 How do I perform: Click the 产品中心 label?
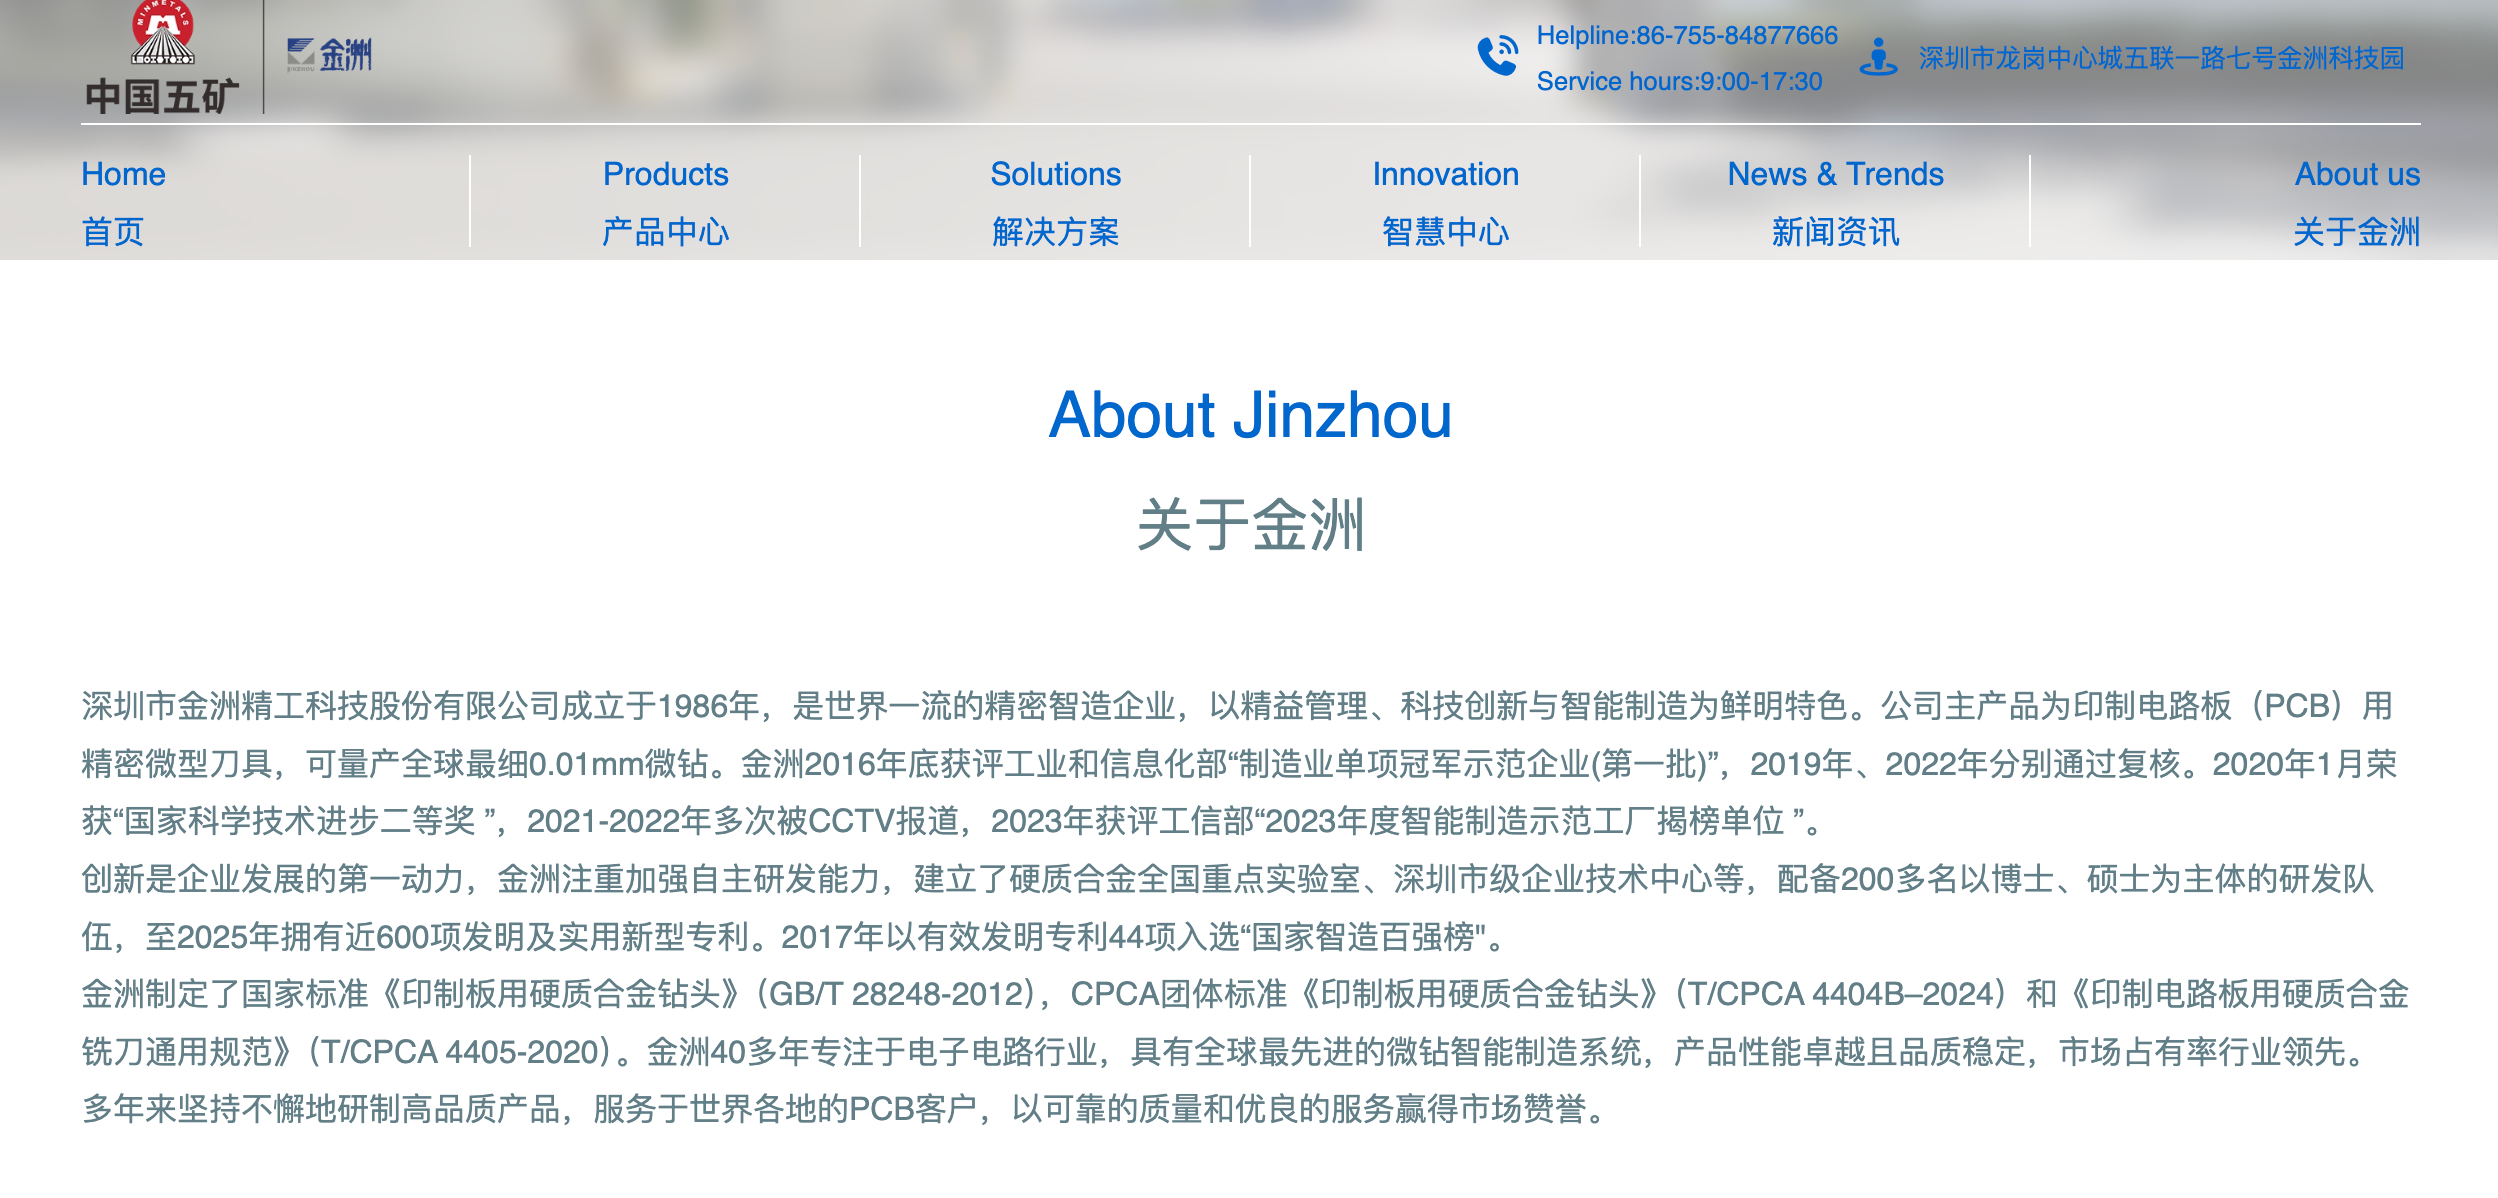coord(665,232)
